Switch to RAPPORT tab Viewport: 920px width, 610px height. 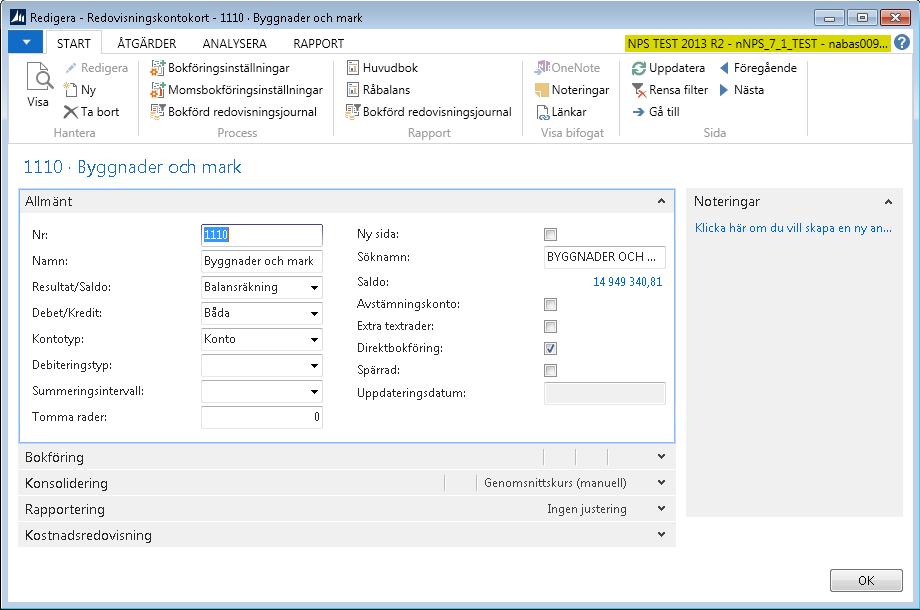[x=319, y=43]
